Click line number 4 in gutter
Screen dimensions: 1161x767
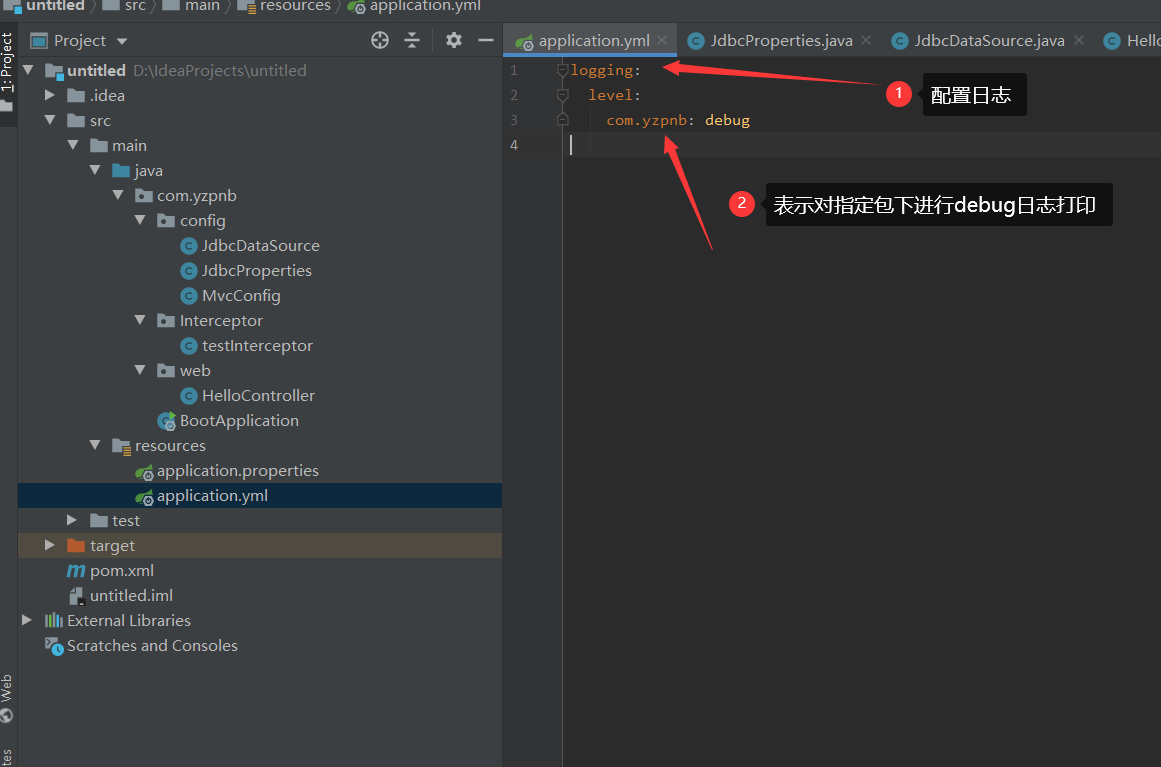click(x=514, y=145)
